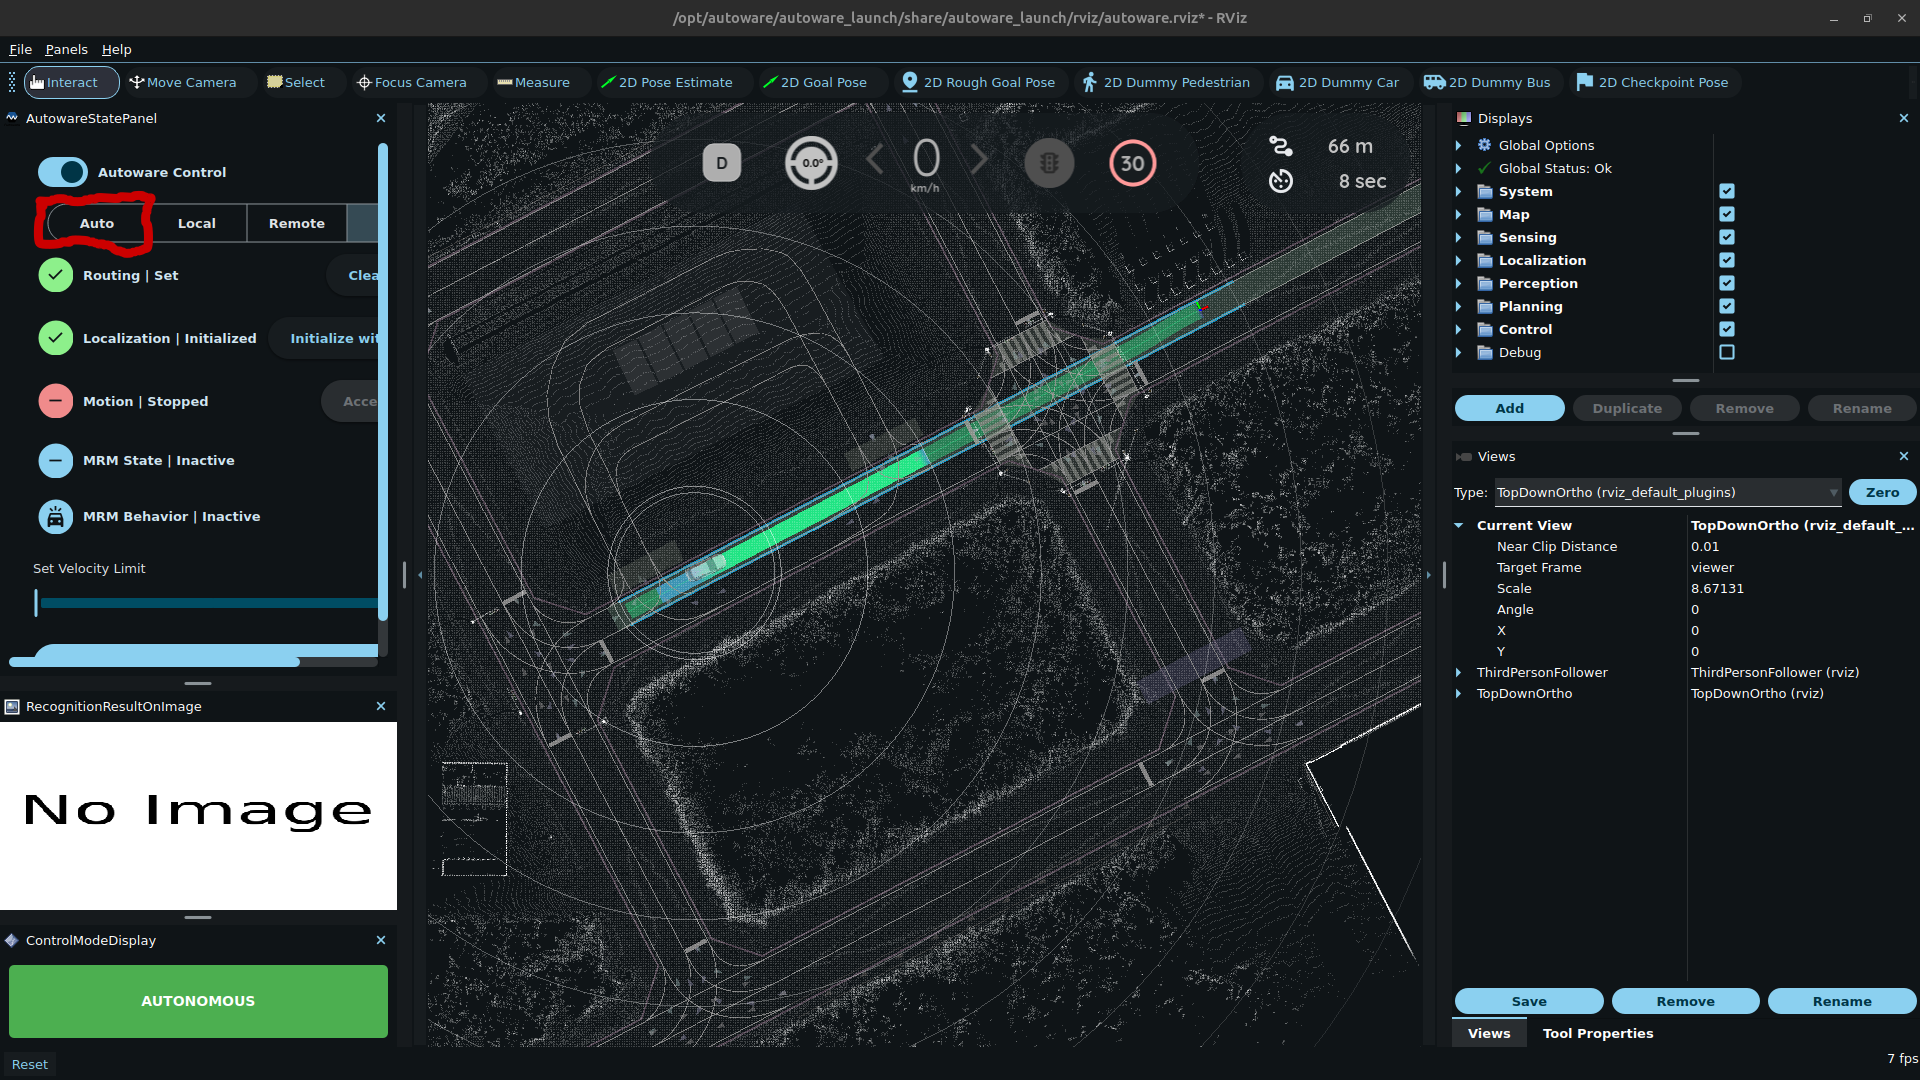Choose the Select tool in toolbar

tap(296, 82)
